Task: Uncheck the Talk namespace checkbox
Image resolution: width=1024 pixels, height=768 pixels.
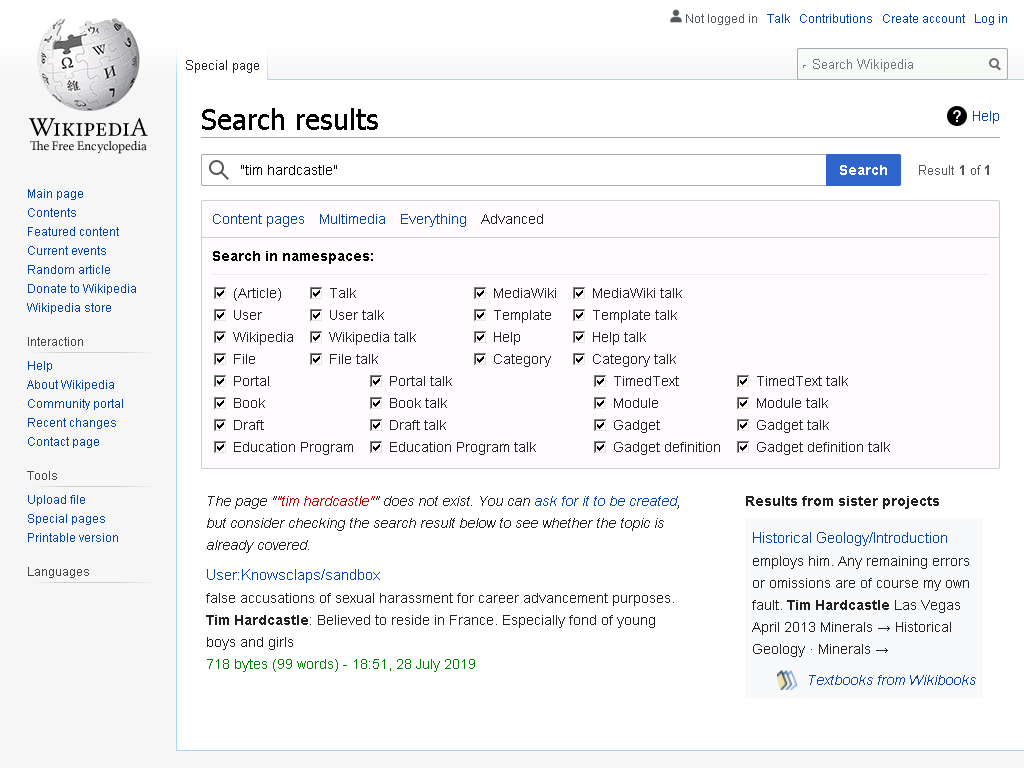Action: [316, 293]
